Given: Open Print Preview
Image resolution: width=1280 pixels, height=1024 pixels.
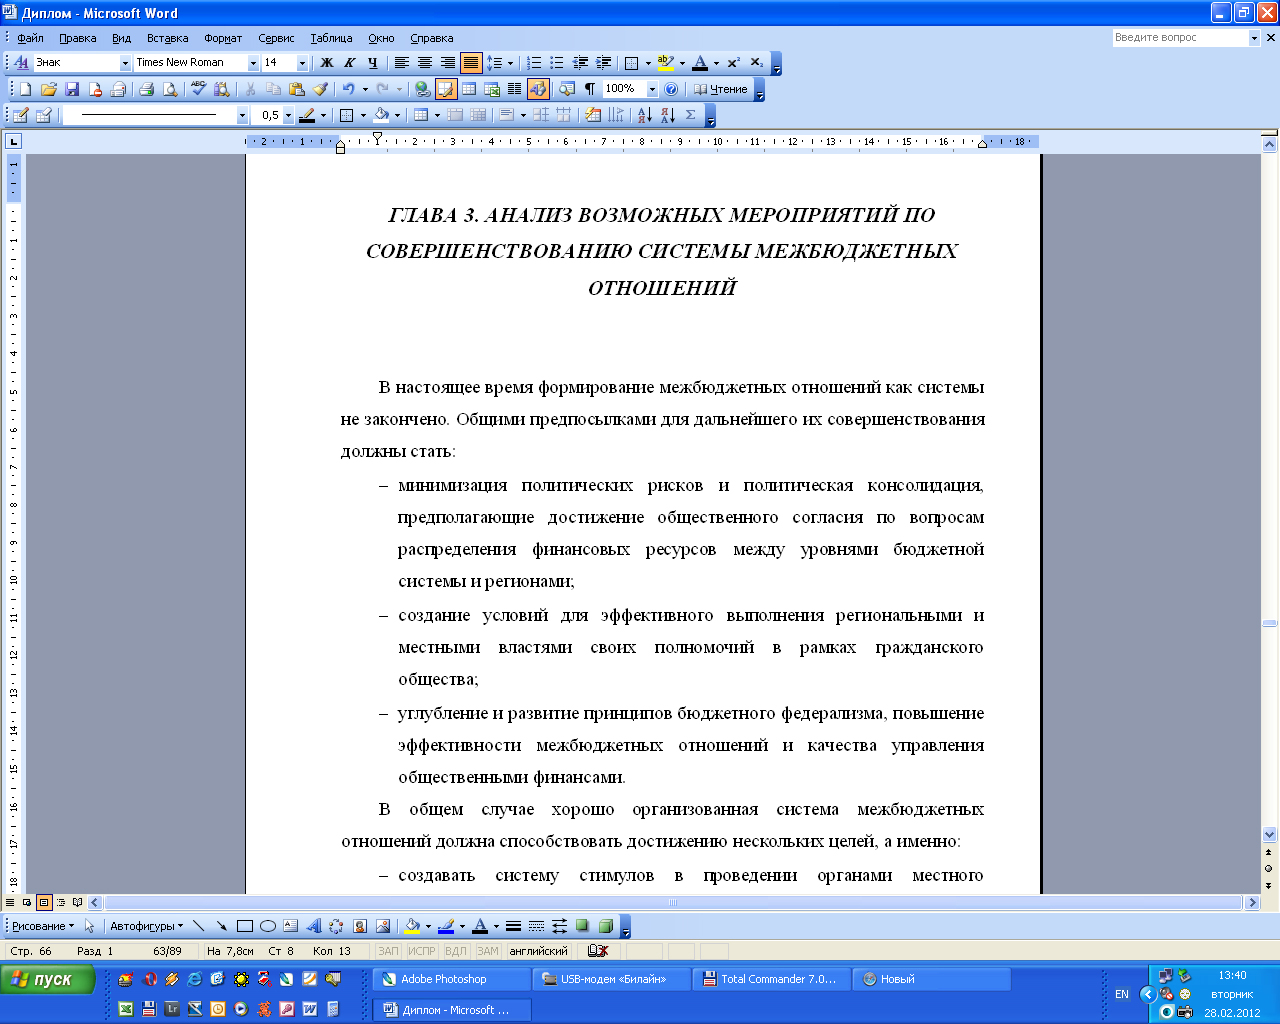Looking at the screenshot, I should pos(170,89).
